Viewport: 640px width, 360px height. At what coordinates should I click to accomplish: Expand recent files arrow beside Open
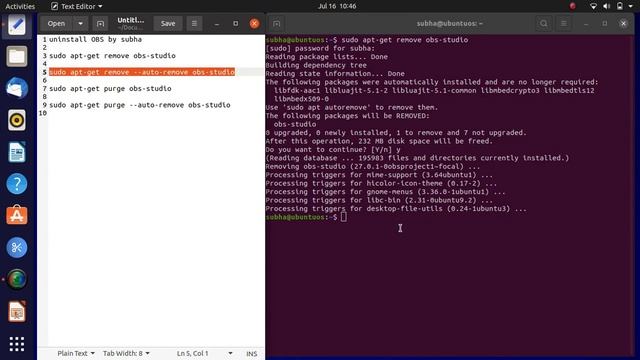coord(80,24)
